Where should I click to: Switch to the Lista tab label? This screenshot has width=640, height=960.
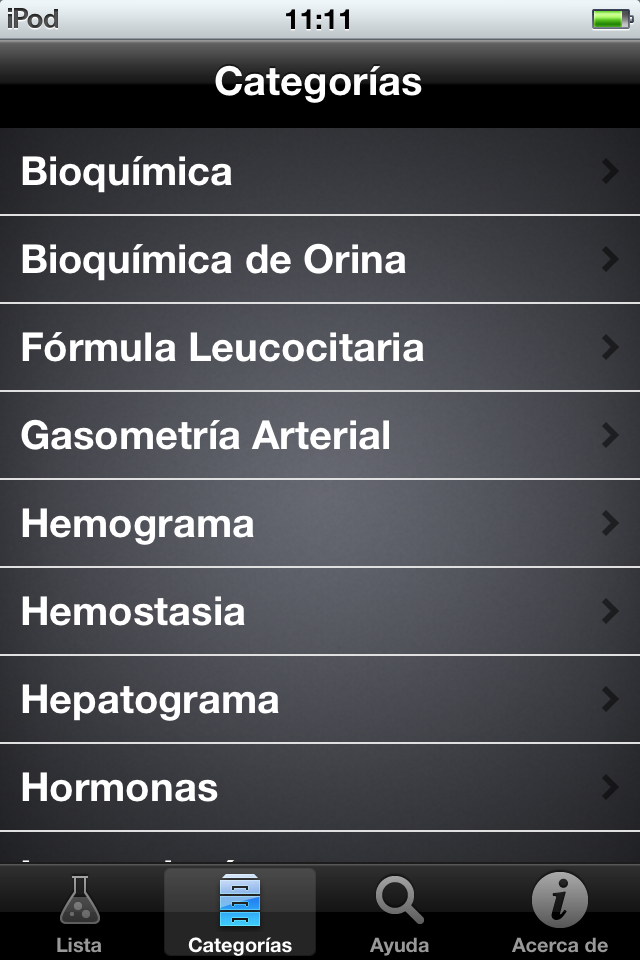[x=80, y=945]
